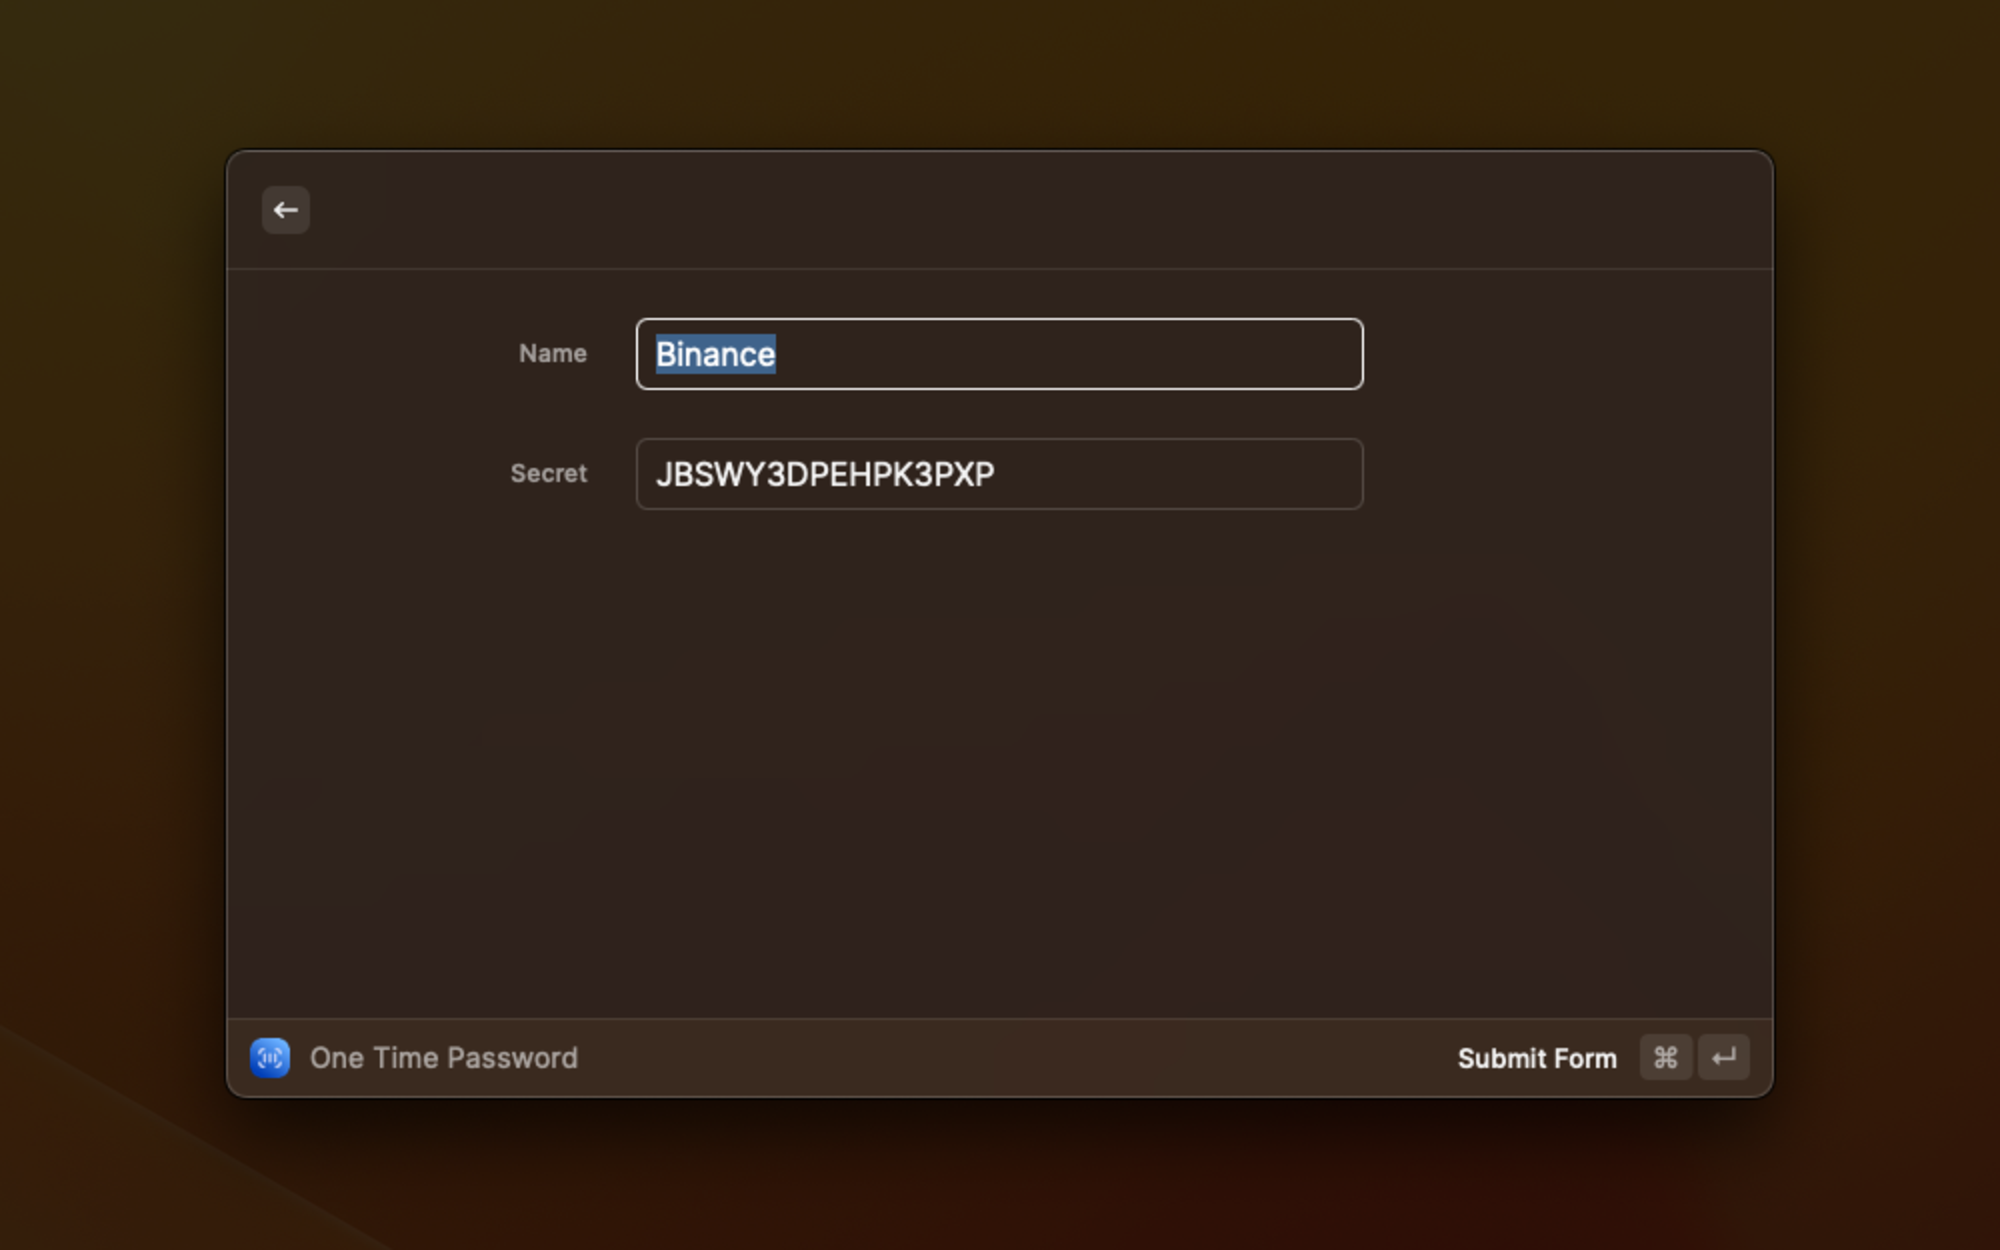Screen dimensions: 2000x1250
Task: Click the Command key symbol icon
Action: (x=1665, y=1057)
